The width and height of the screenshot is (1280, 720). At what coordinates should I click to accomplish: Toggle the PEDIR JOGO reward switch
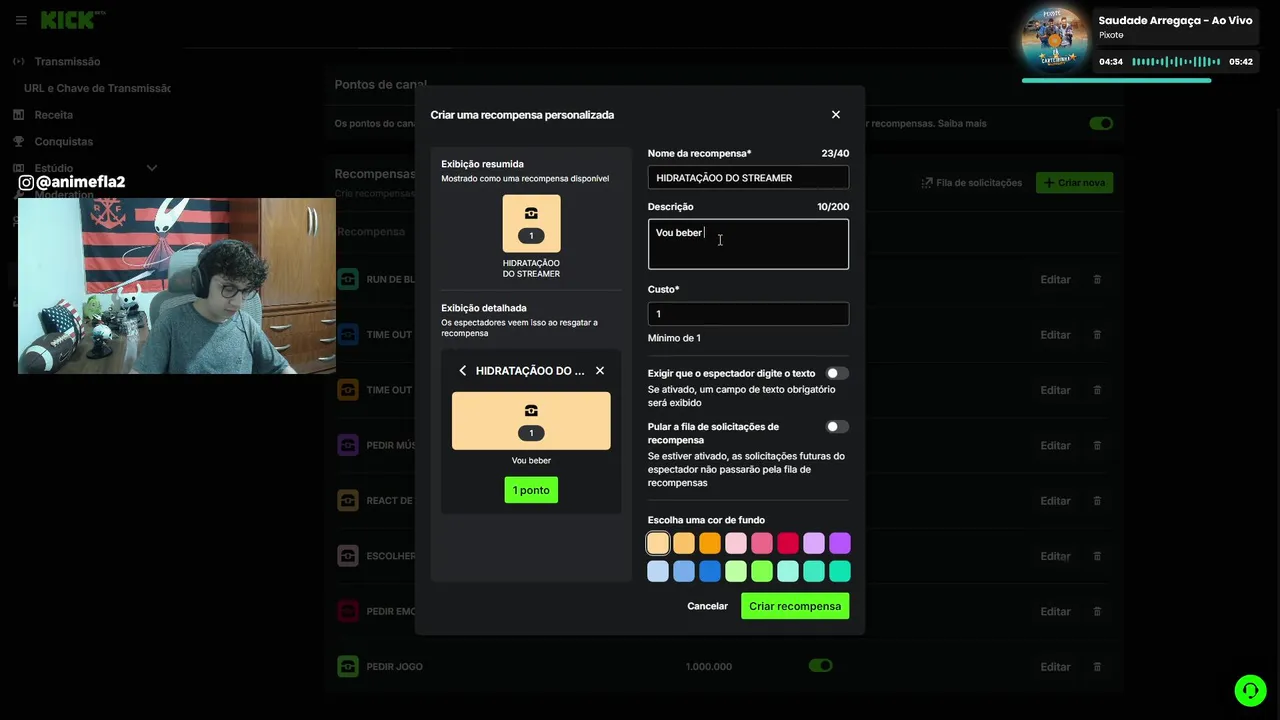tap(821, 666)
